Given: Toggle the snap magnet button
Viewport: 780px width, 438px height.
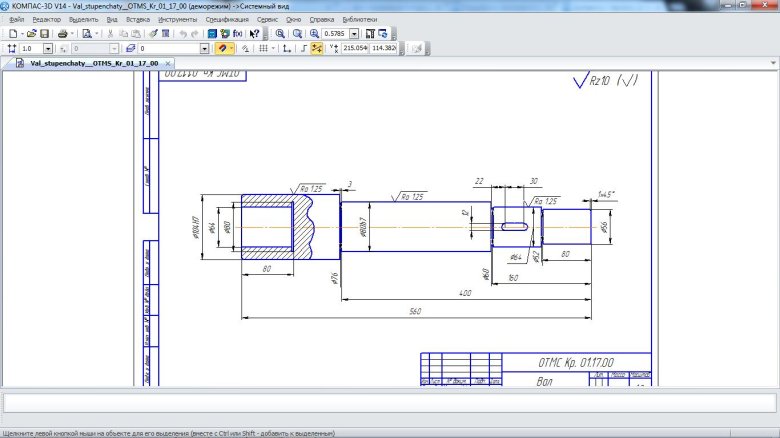Looking at the screenshot, I should pos(223,48).
